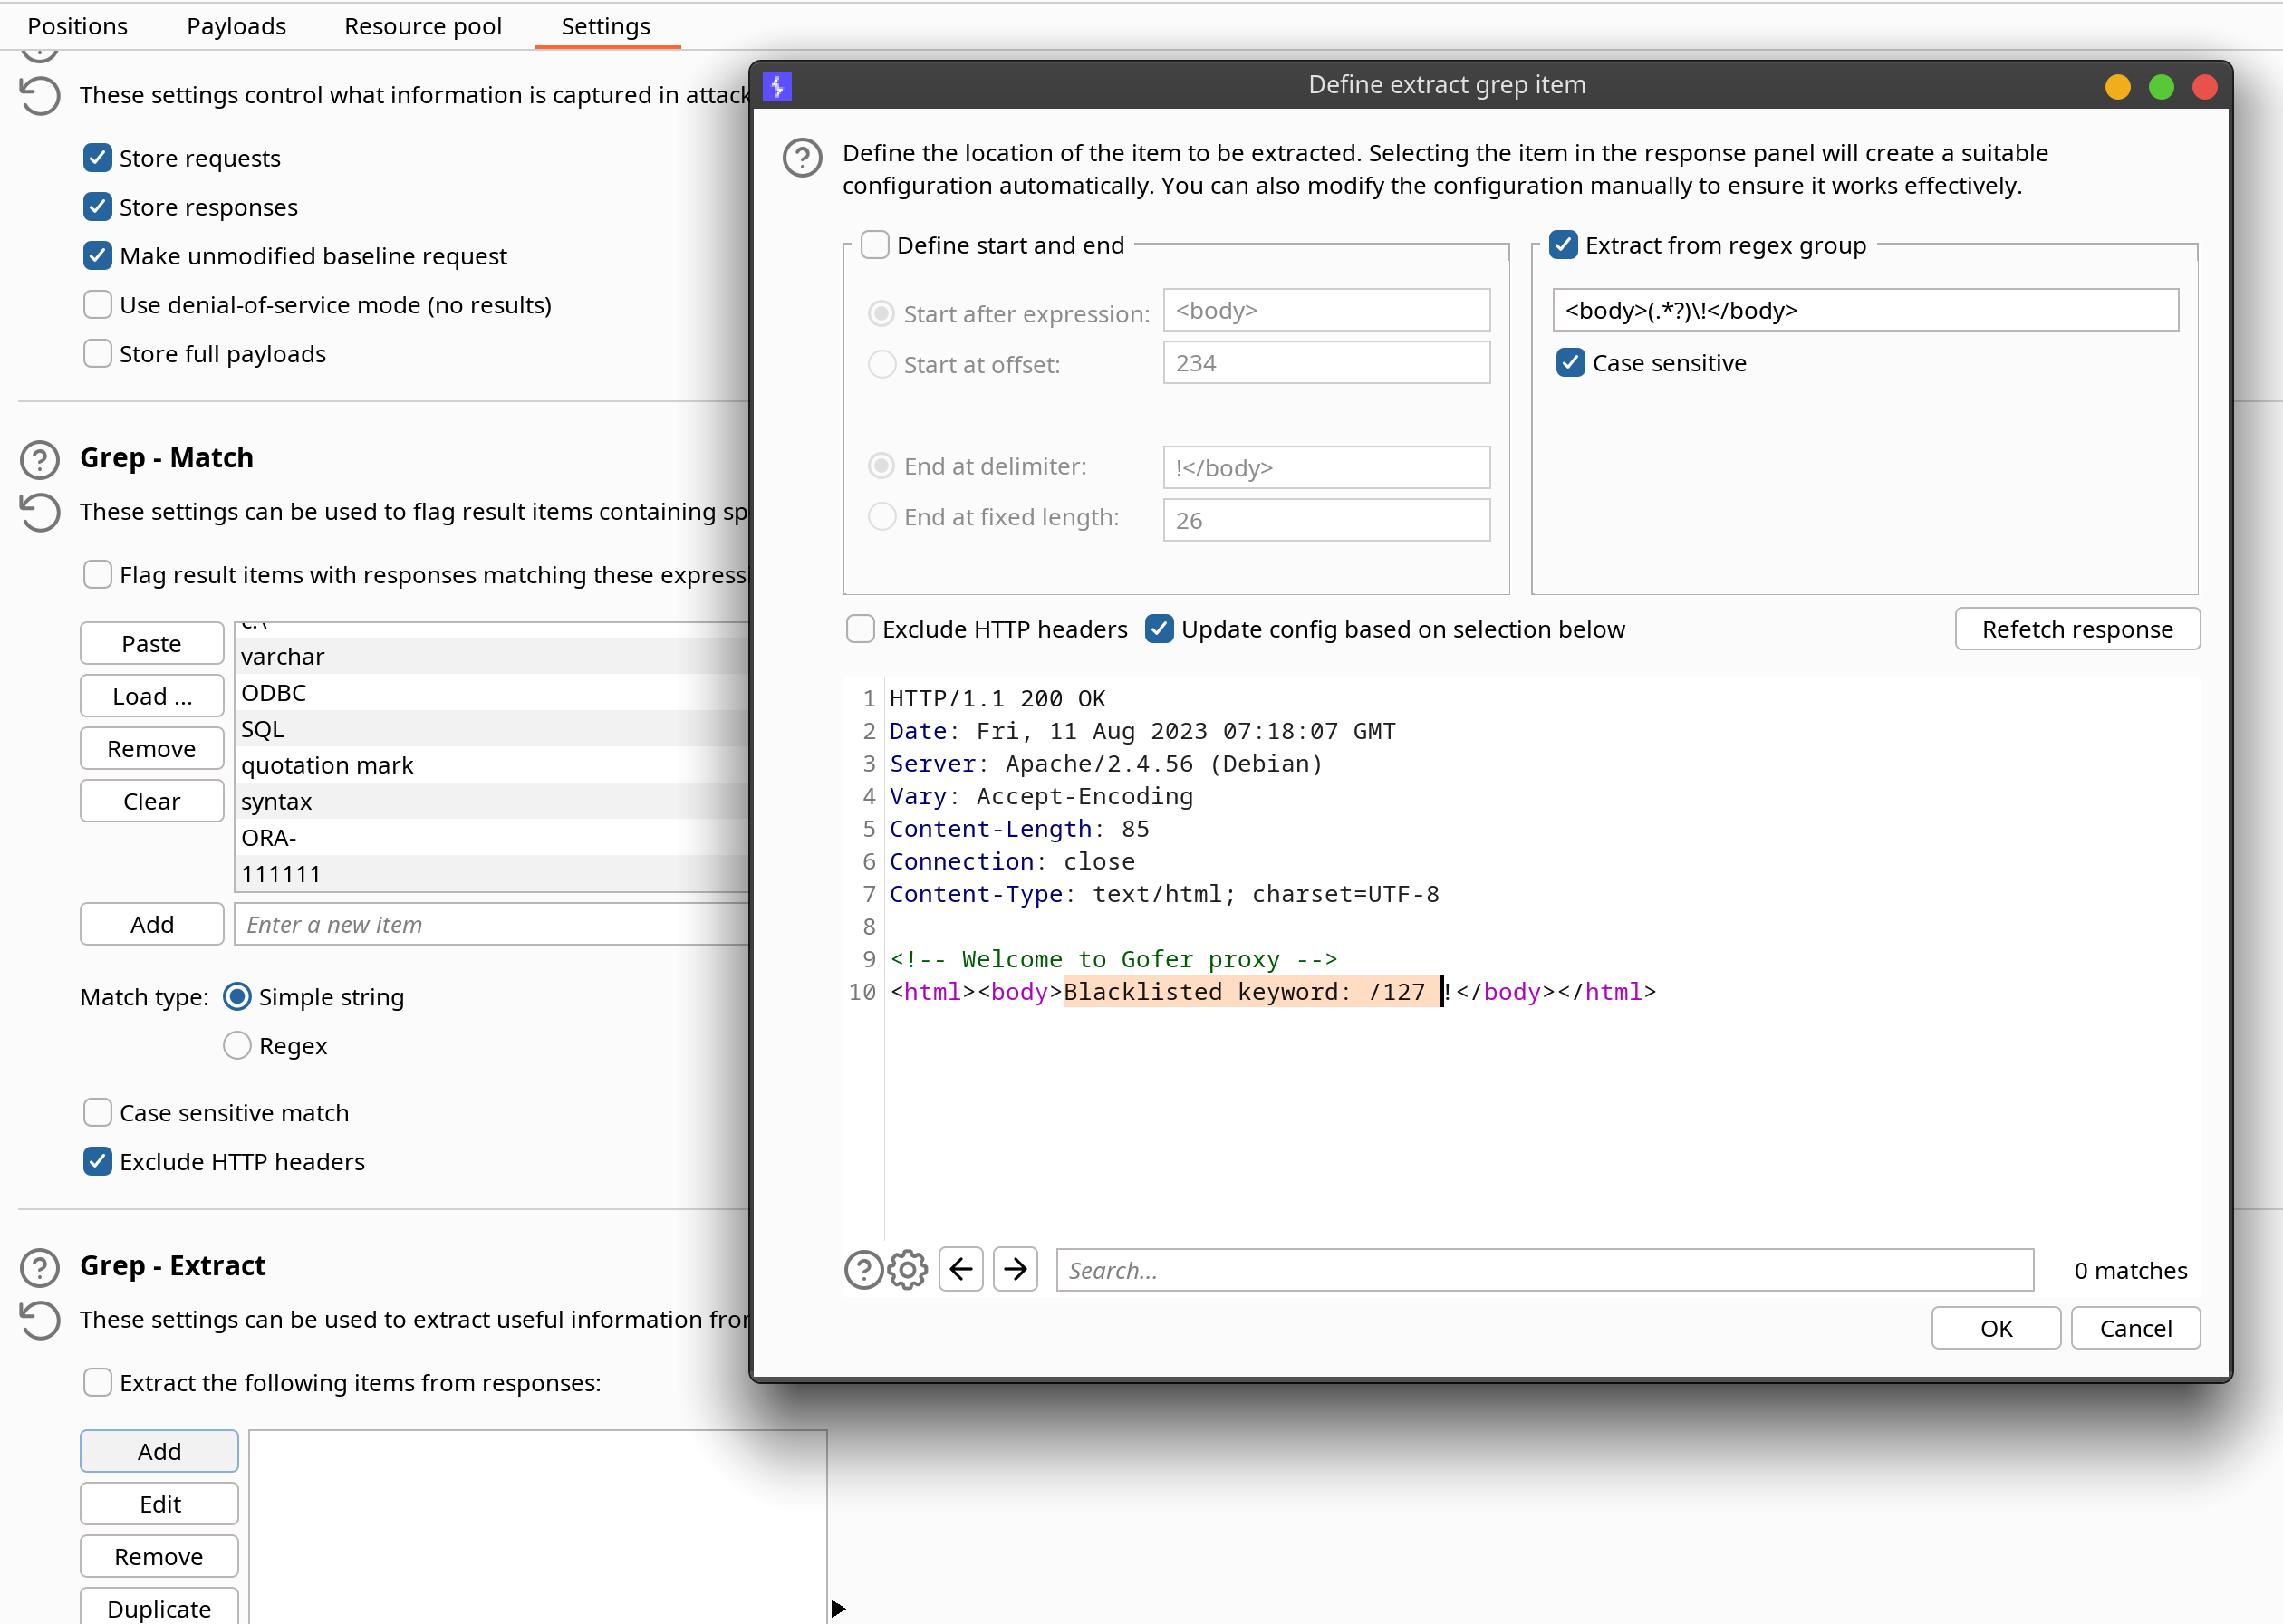Enable Extract the following items from responses
The width and height of the screenshot is (2283, 1624).
pyautogui.click(x=97, y=1383)
